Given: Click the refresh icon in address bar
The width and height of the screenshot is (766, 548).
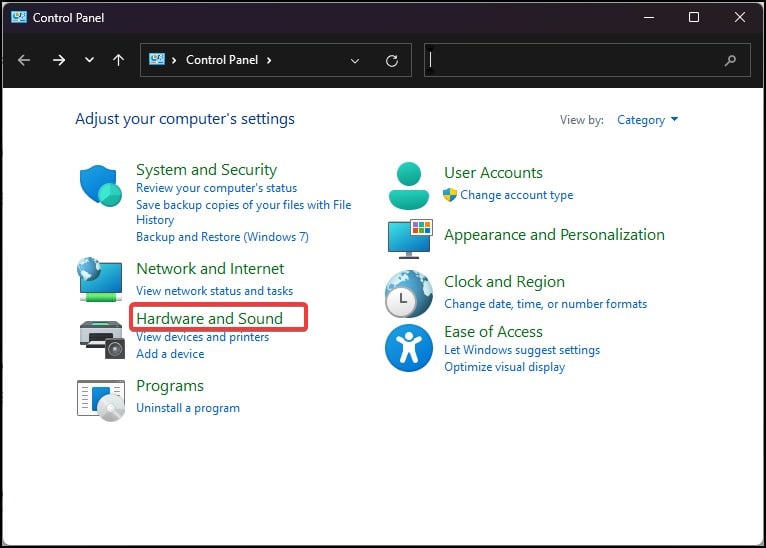Looking at the screenshot, I should tap(392, 61).
